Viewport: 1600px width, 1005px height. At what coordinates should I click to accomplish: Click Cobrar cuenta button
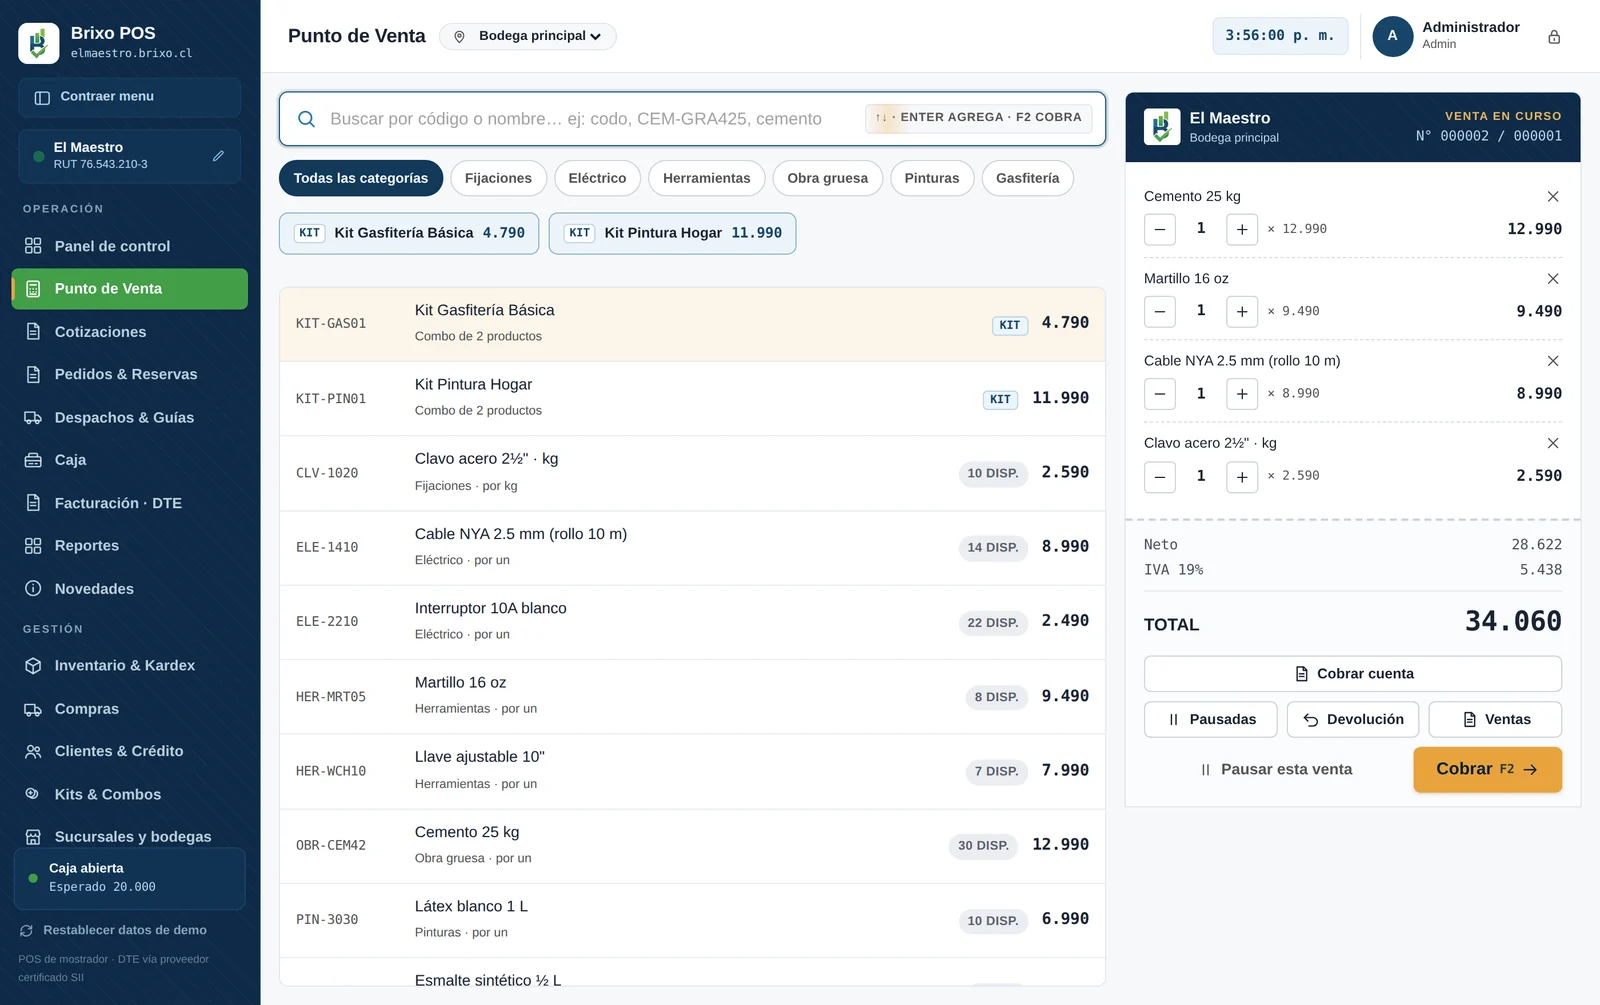point(1352,674)
